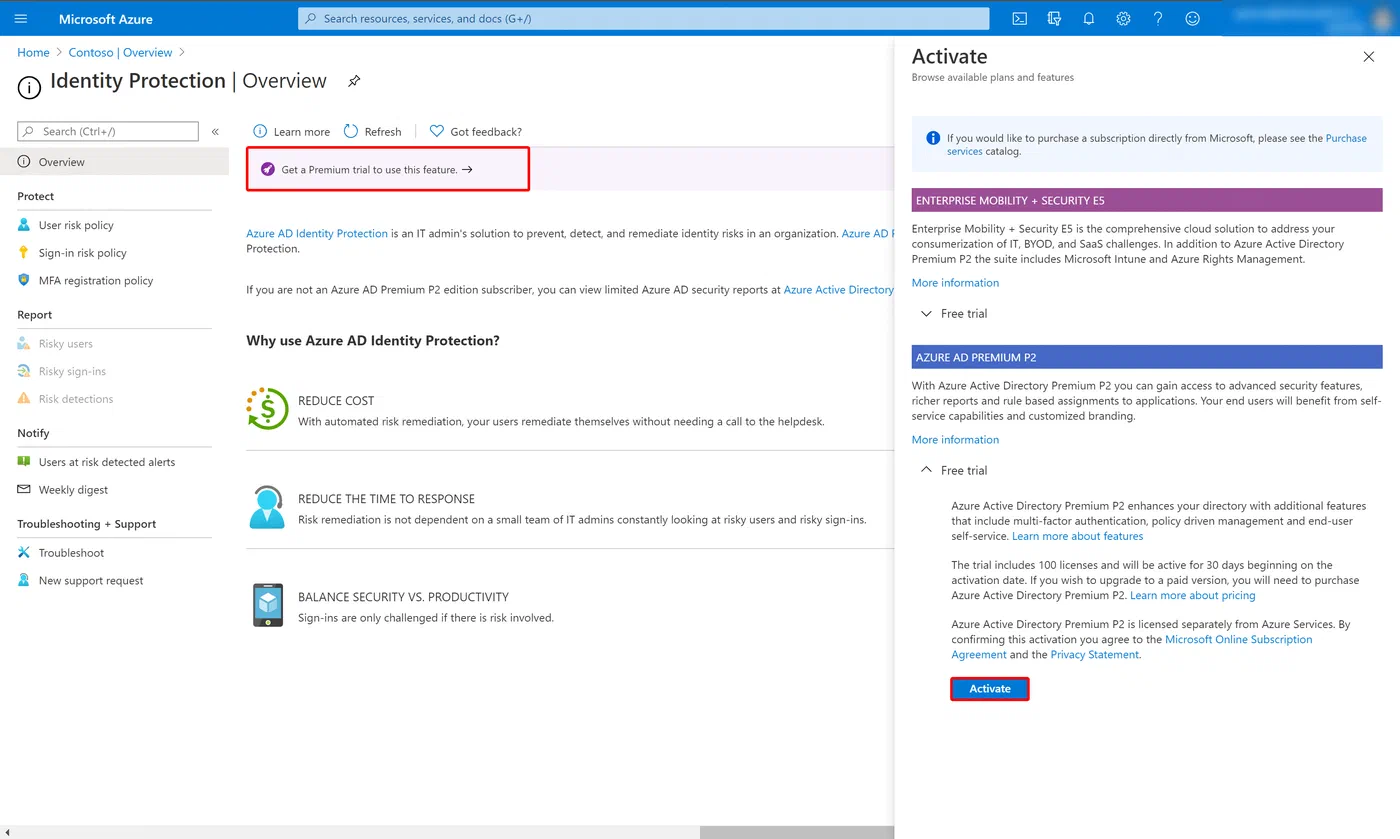Viewport: 1400px width, 839px height.
Task: Click the Microsoft Azure logo text
Action: point(106,19)
